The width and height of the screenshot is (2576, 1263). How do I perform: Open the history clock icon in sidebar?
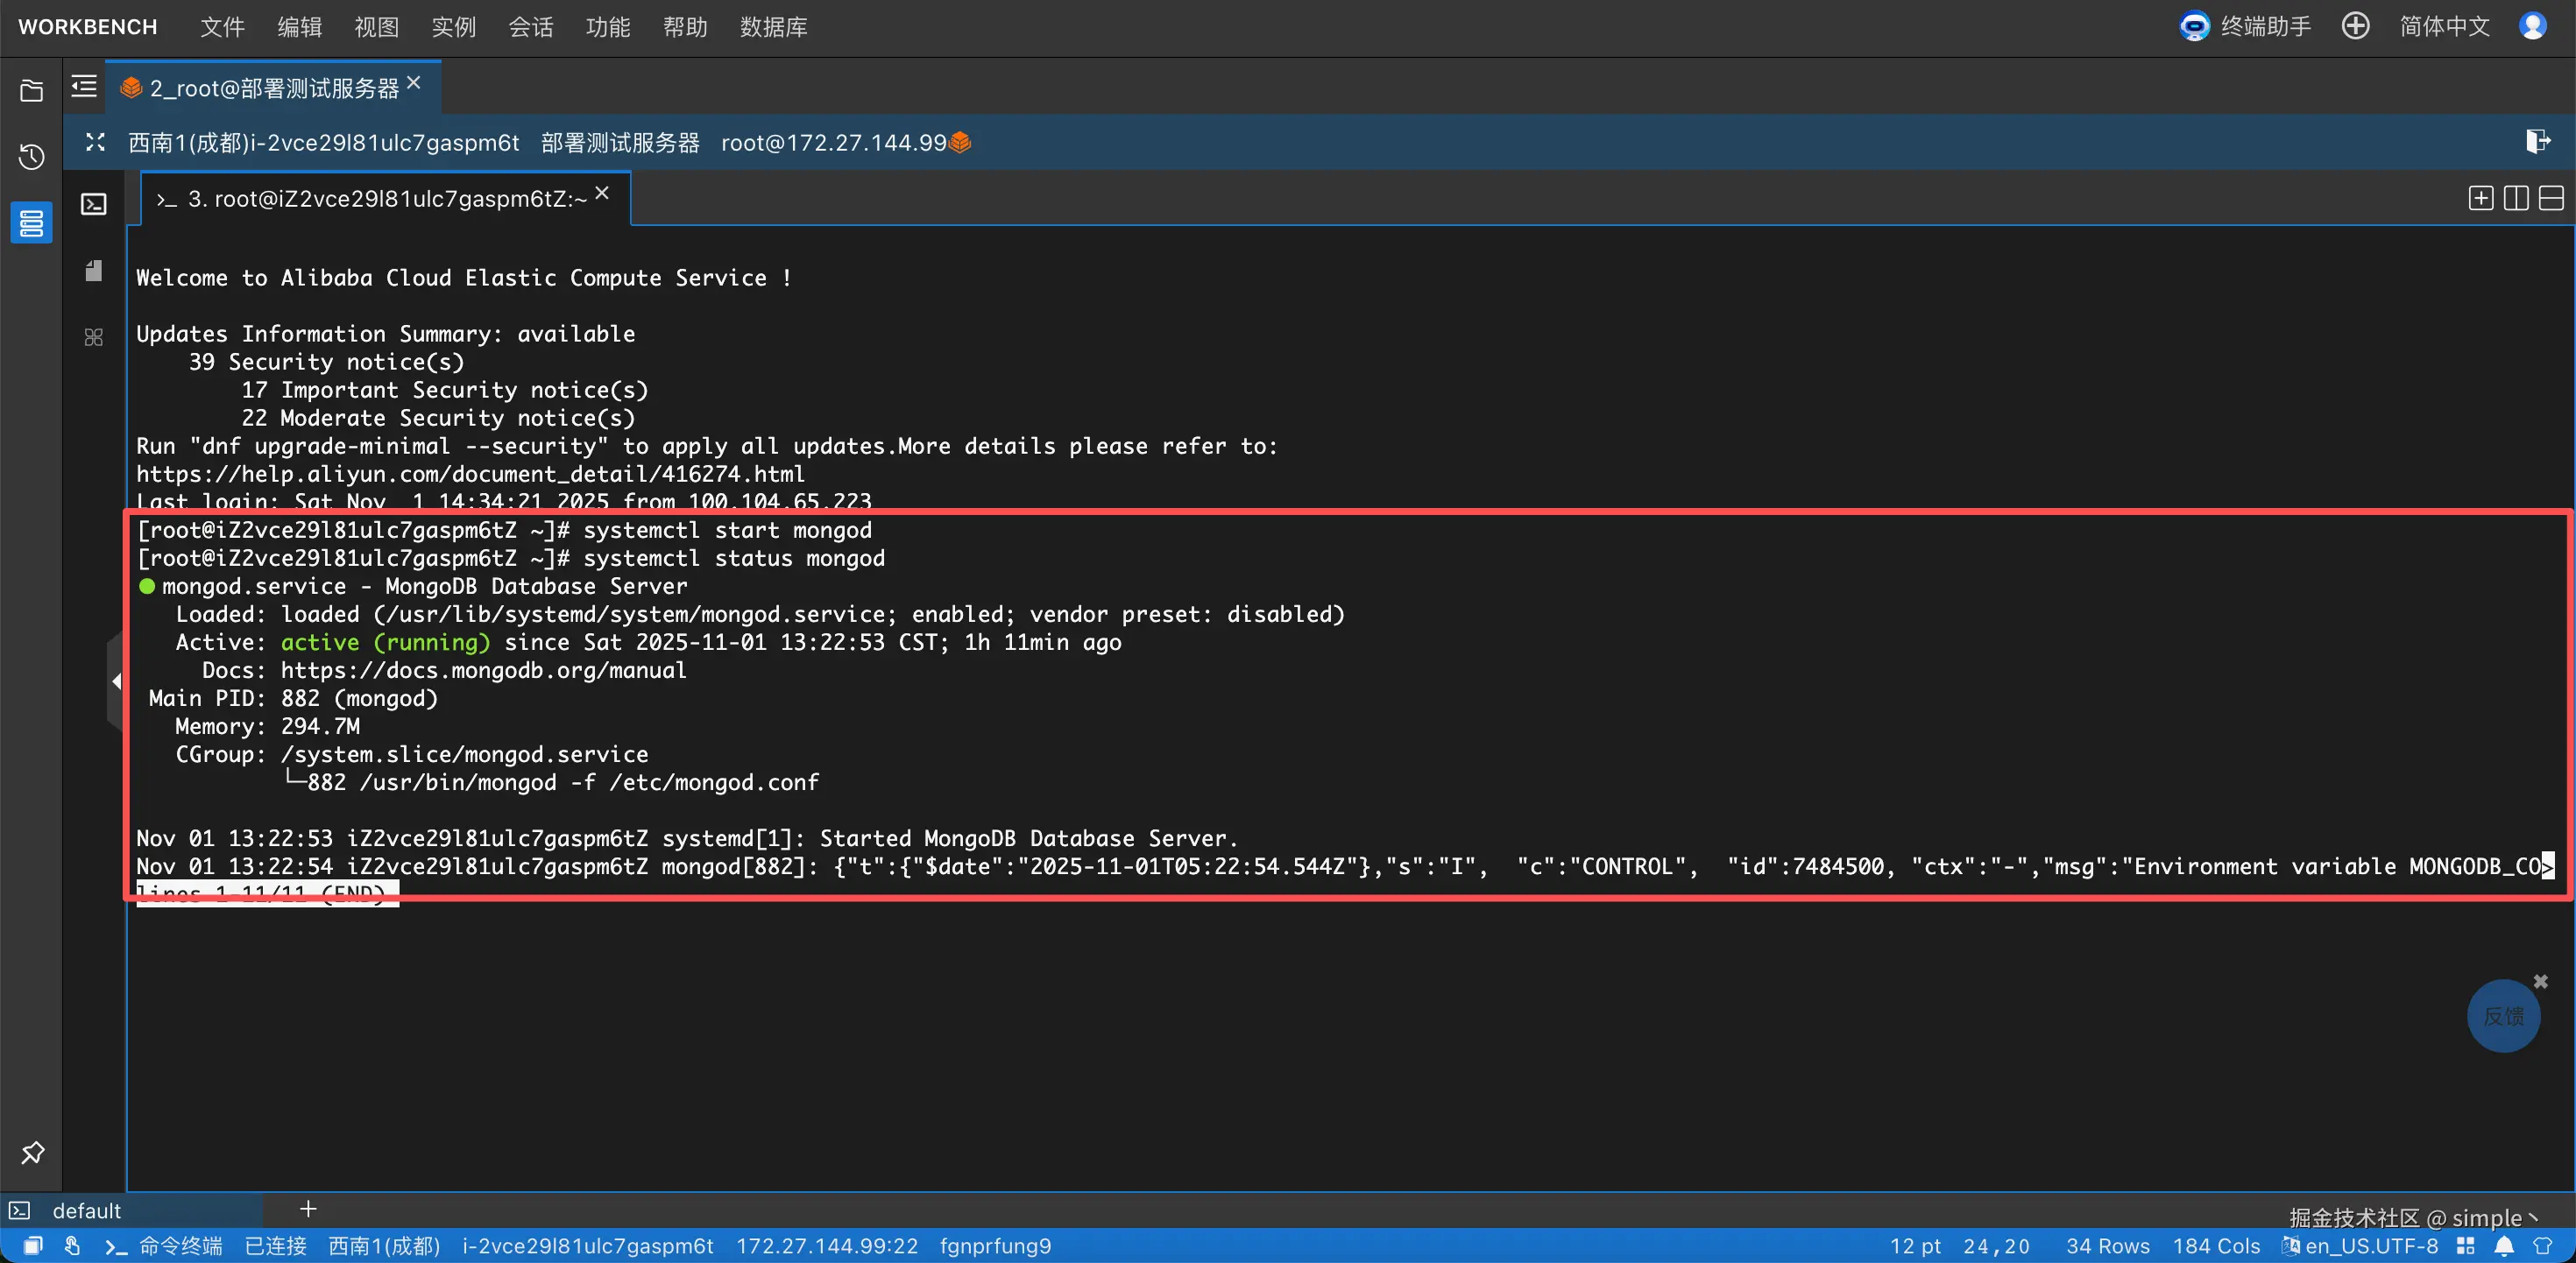click(31, 157)
